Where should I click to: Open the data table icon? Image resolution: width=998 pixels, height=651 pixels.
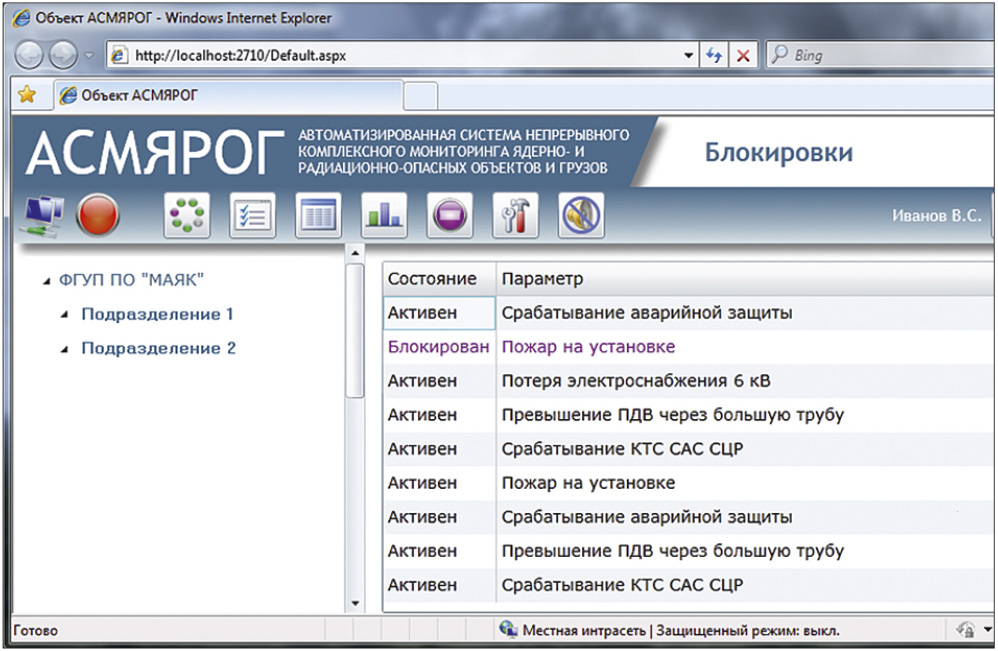coord(318,215)
